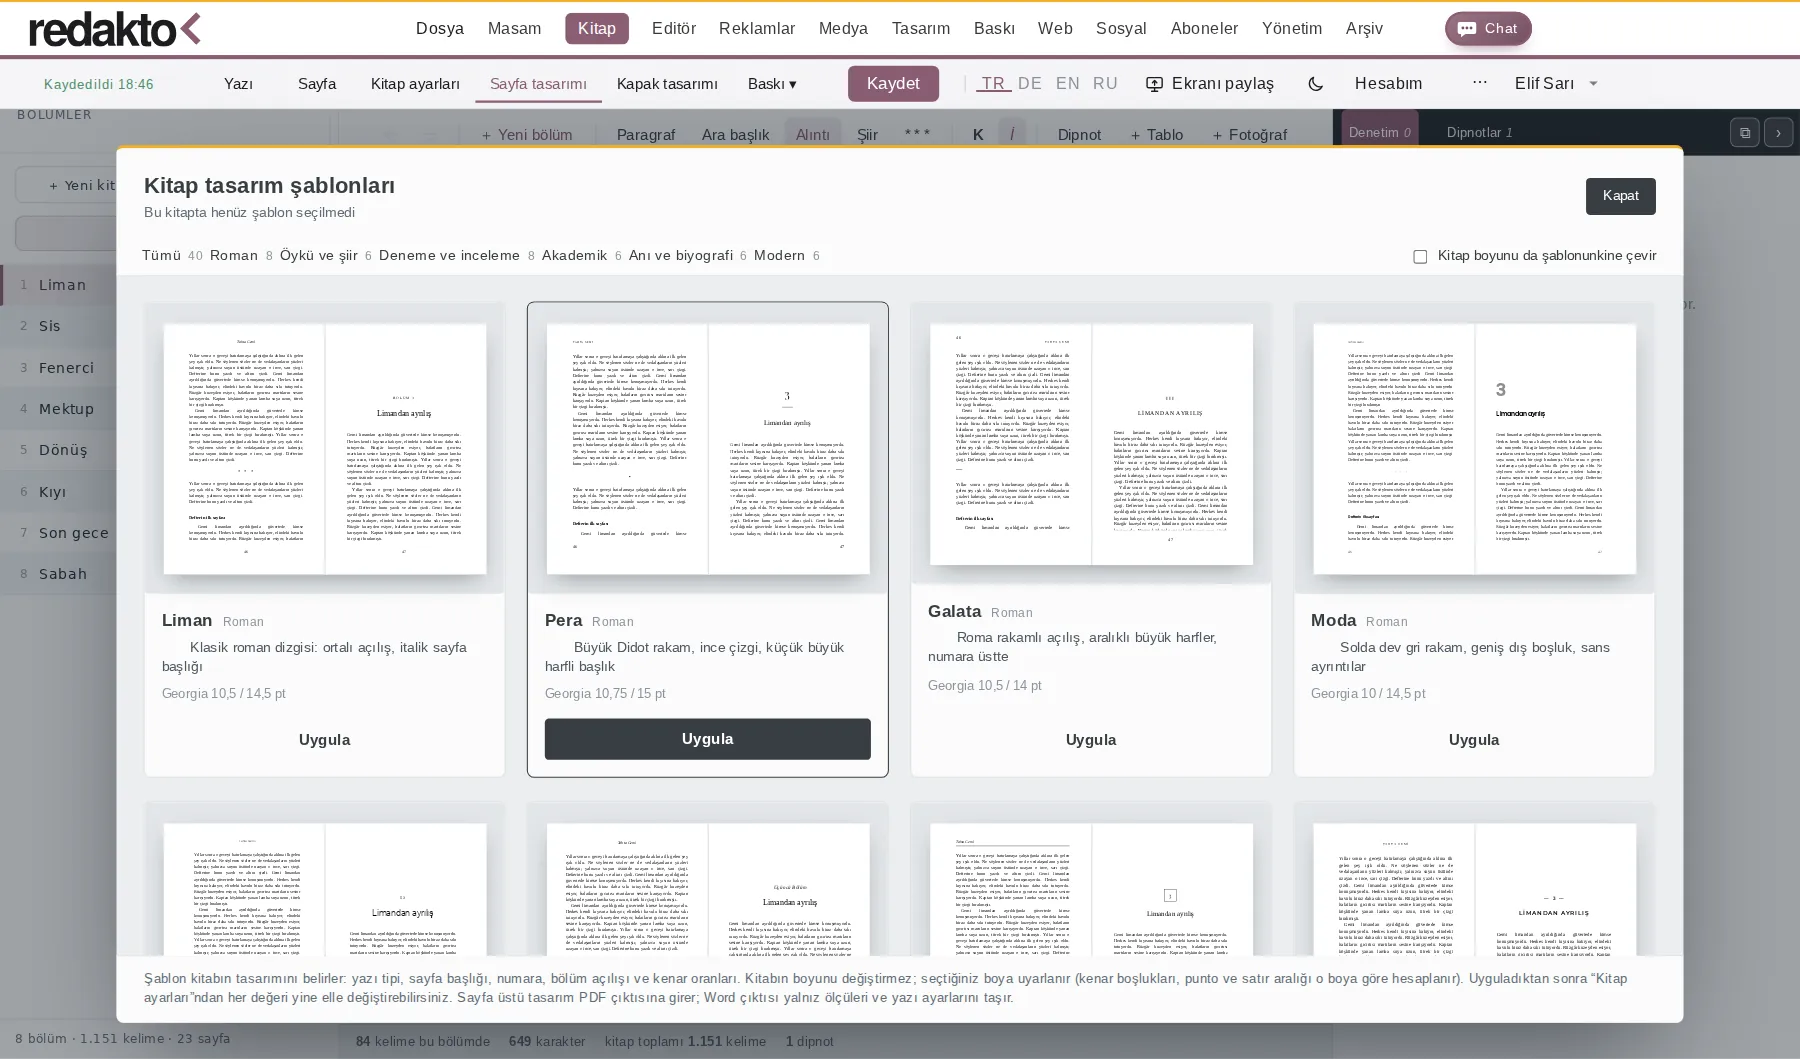The width and height of the screenshot is (1800, 1059).
Task: Click the Ekranı paylaş screen share icon
Action: pyautogui.click(x=1154, y=84)
